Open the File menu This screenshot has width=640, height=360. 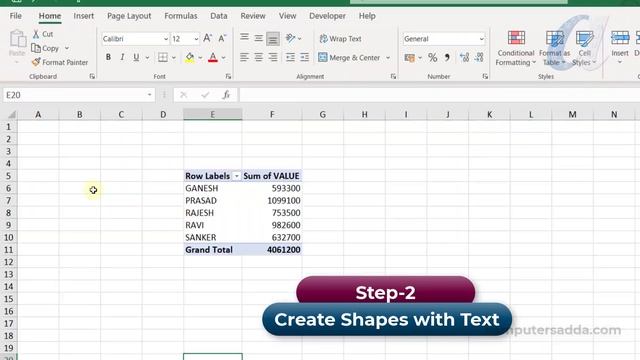16,16
